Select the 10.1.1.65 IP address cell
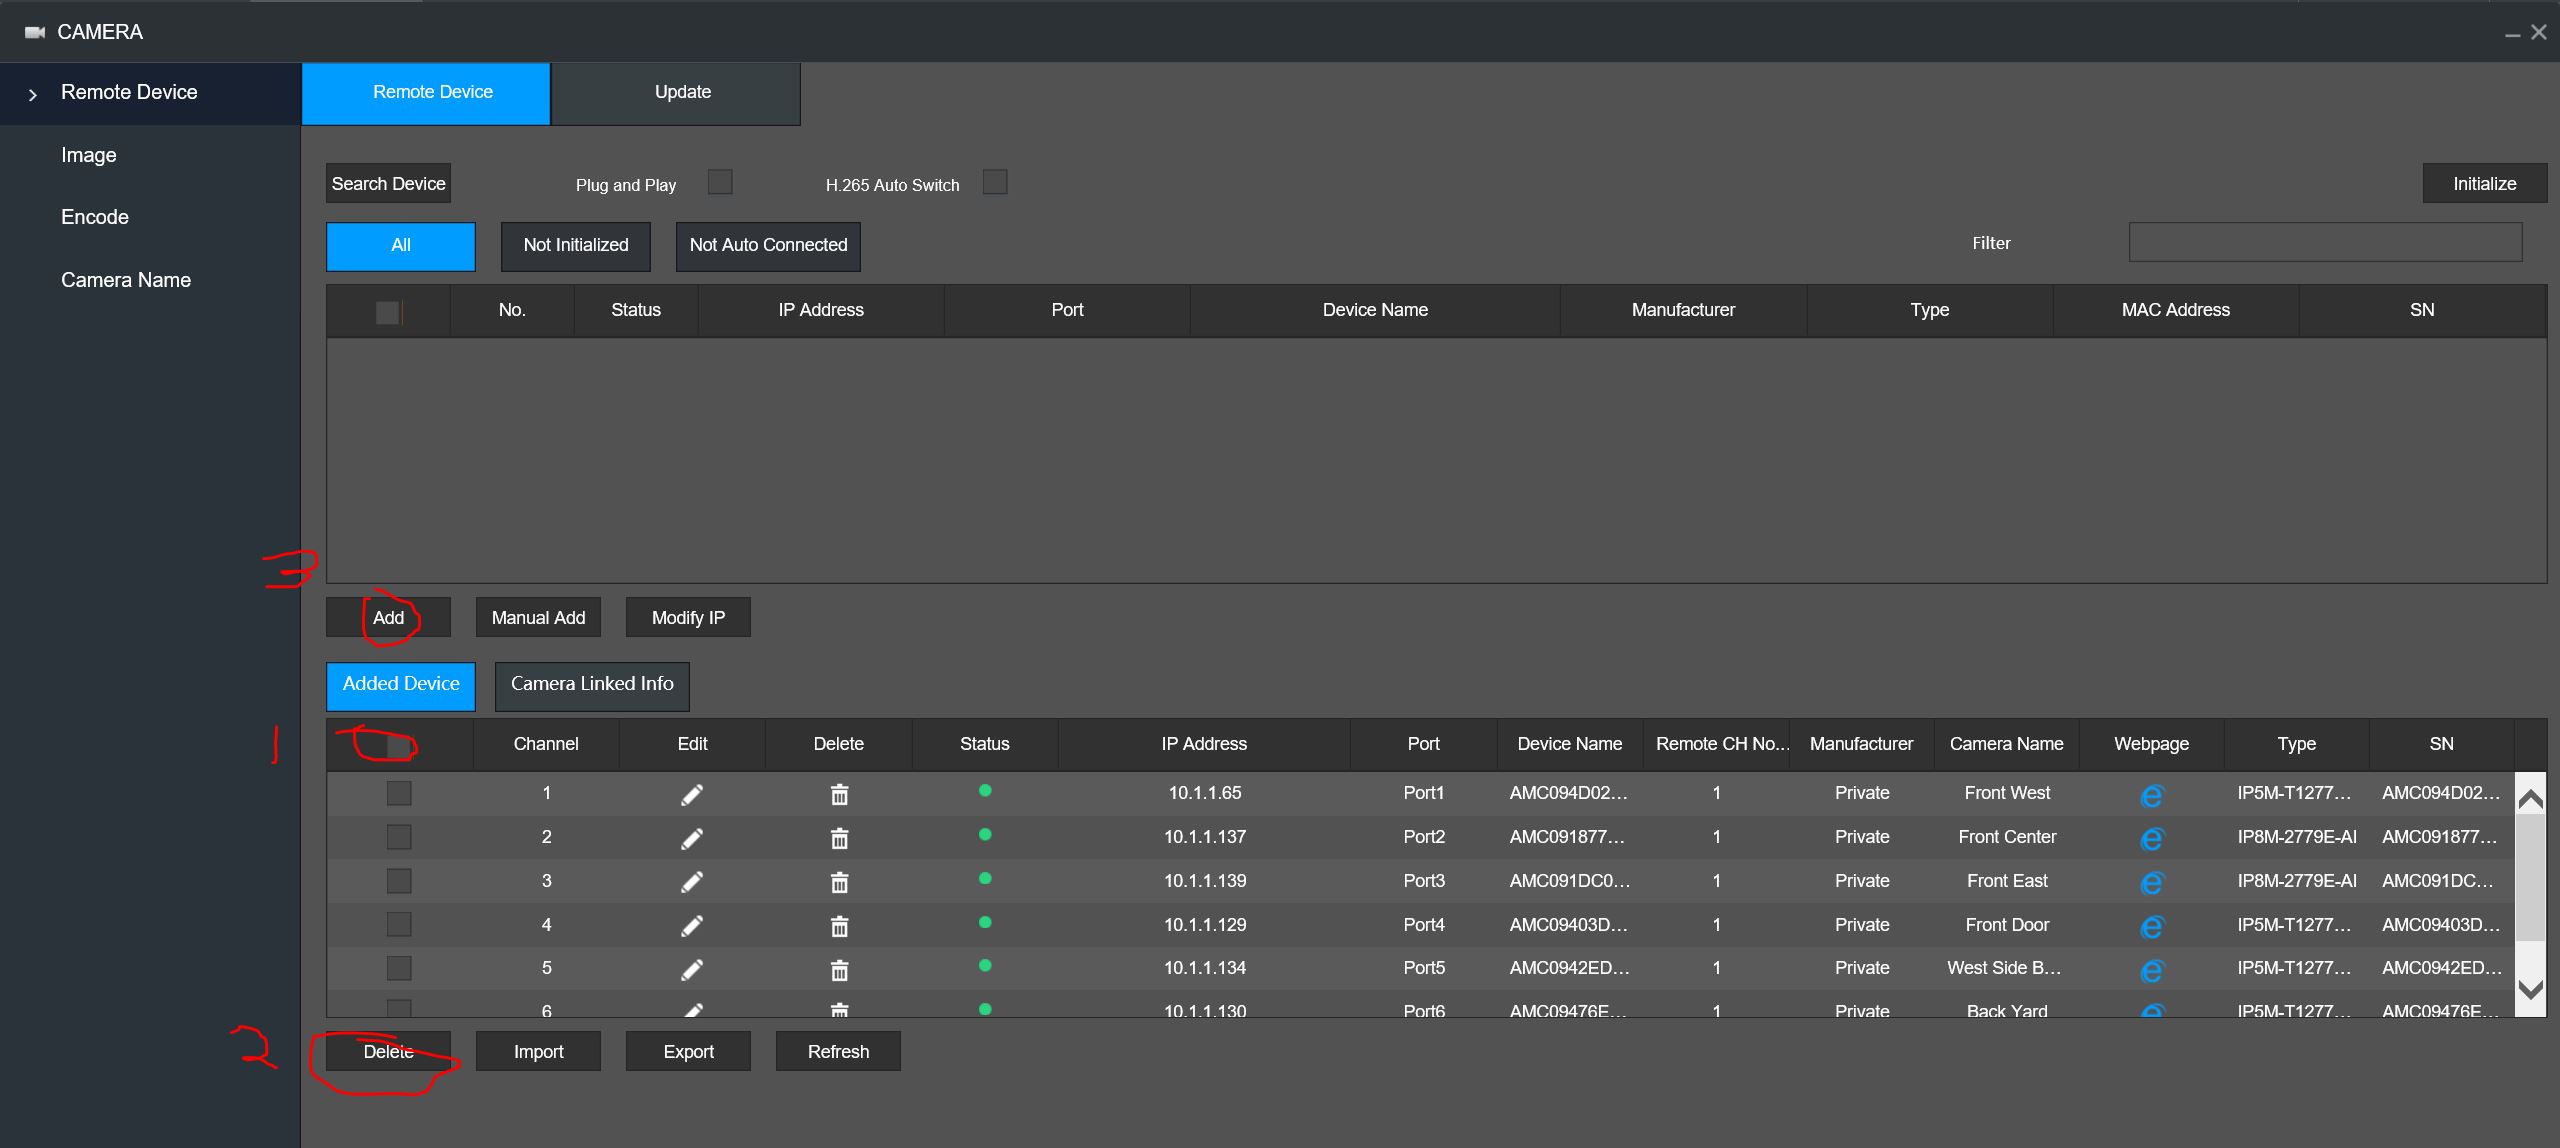 tap(1205, 793)
